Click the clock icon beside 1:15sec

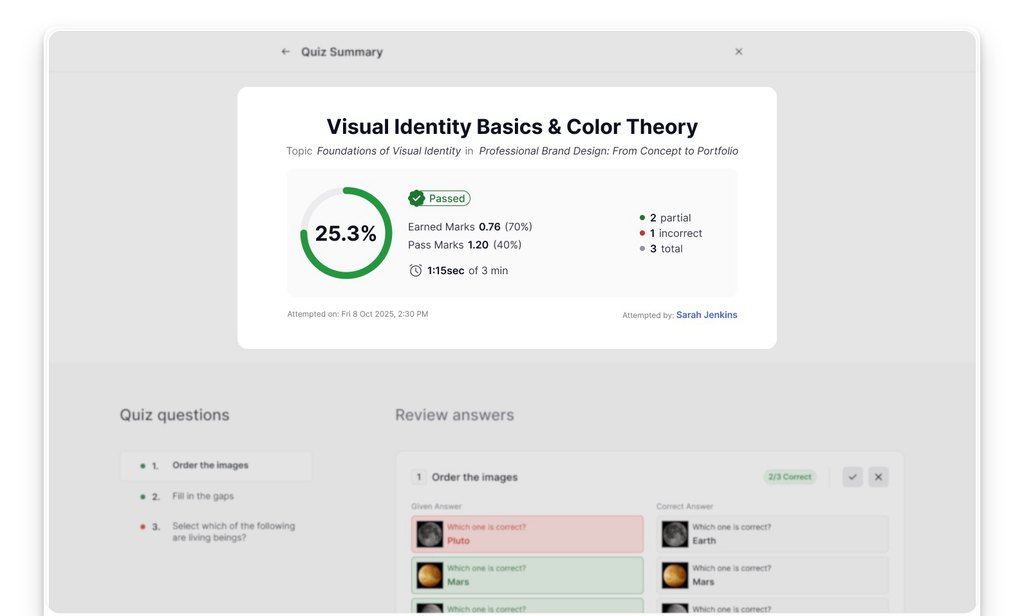coord(415,270)
